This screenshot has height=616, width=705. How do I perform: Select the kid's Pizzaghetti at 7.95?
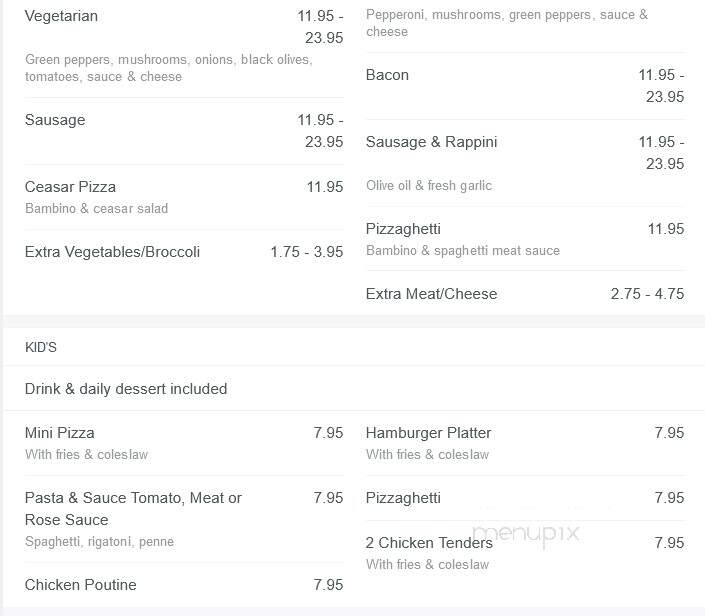pos(525,498)
